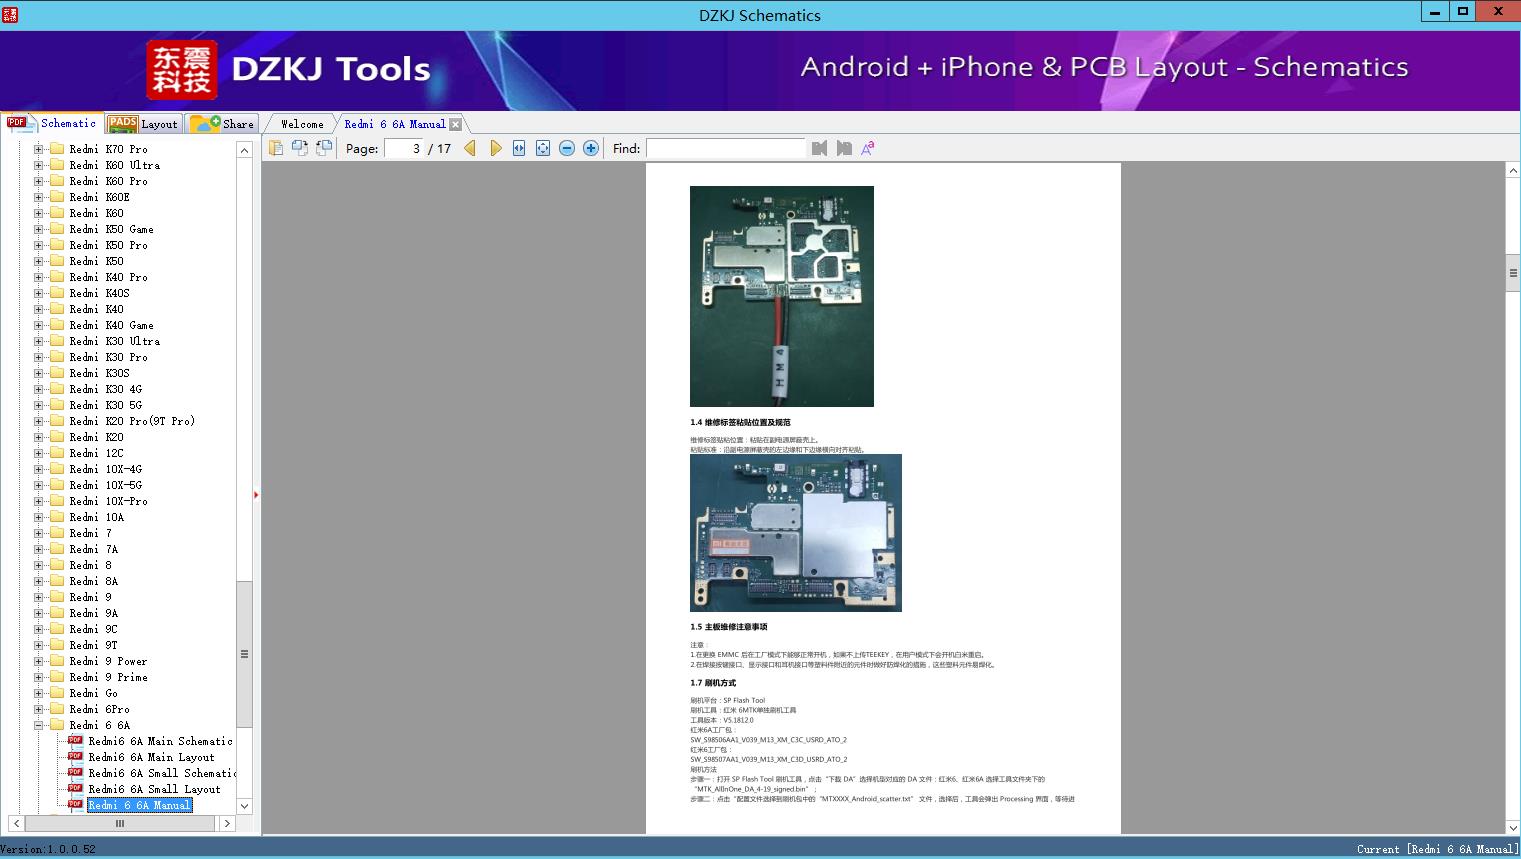Collapse the Redmi 6 6A folder
1521x859 pixels.
coord(39,725)
